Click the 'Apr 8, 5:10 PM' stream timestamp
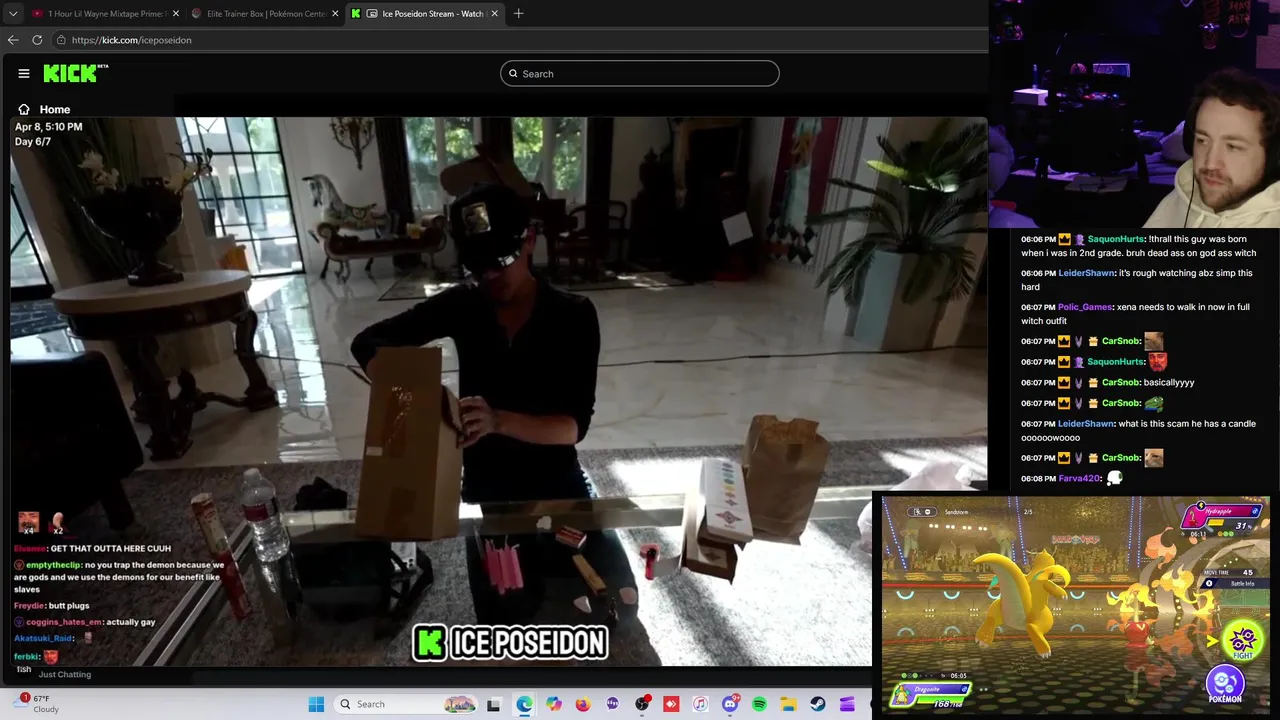1280x720 pixels. 48,127
